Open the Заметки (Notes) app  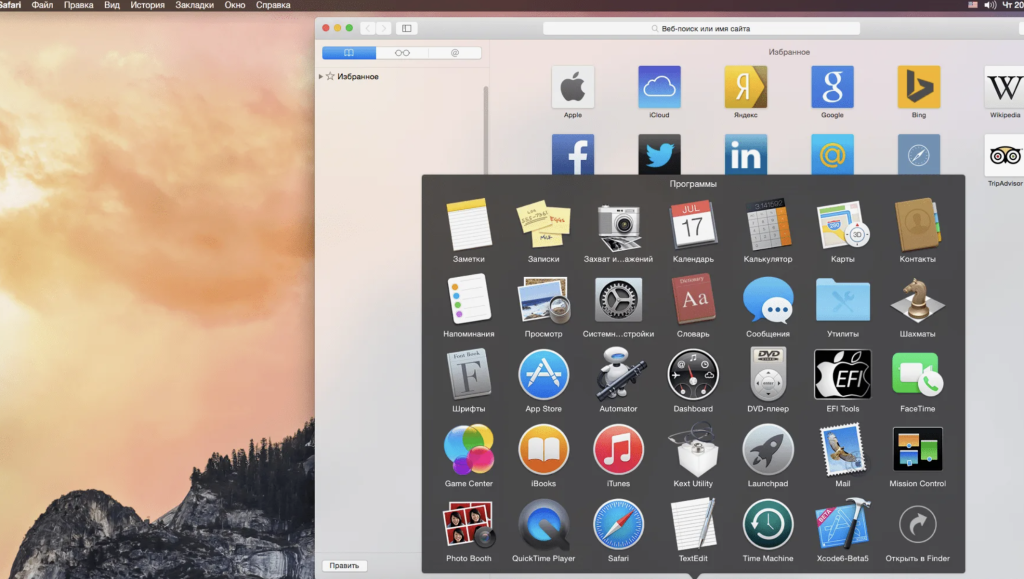click(469, 225)
